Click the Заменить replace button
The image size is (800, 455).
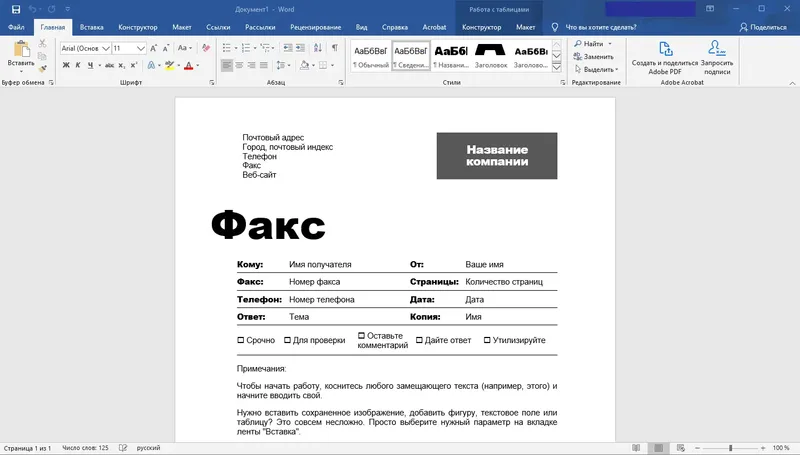click(x=593, y=57)
